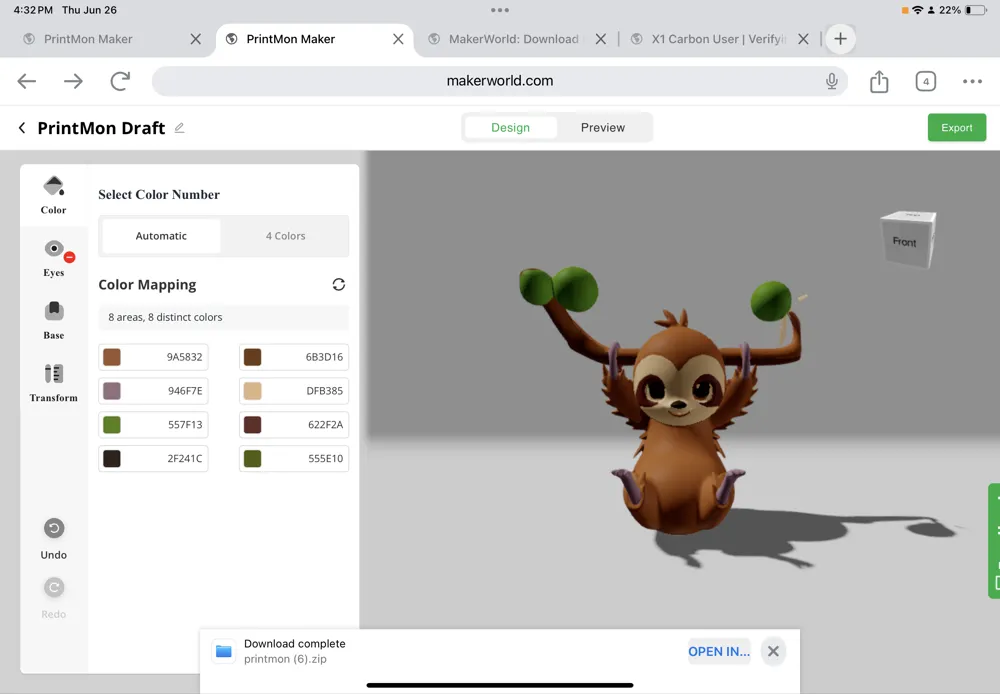Open the green side panel handle
The width and height of the screenshot is (1000, 694).
pyautogui.click(x=994, y=541)
